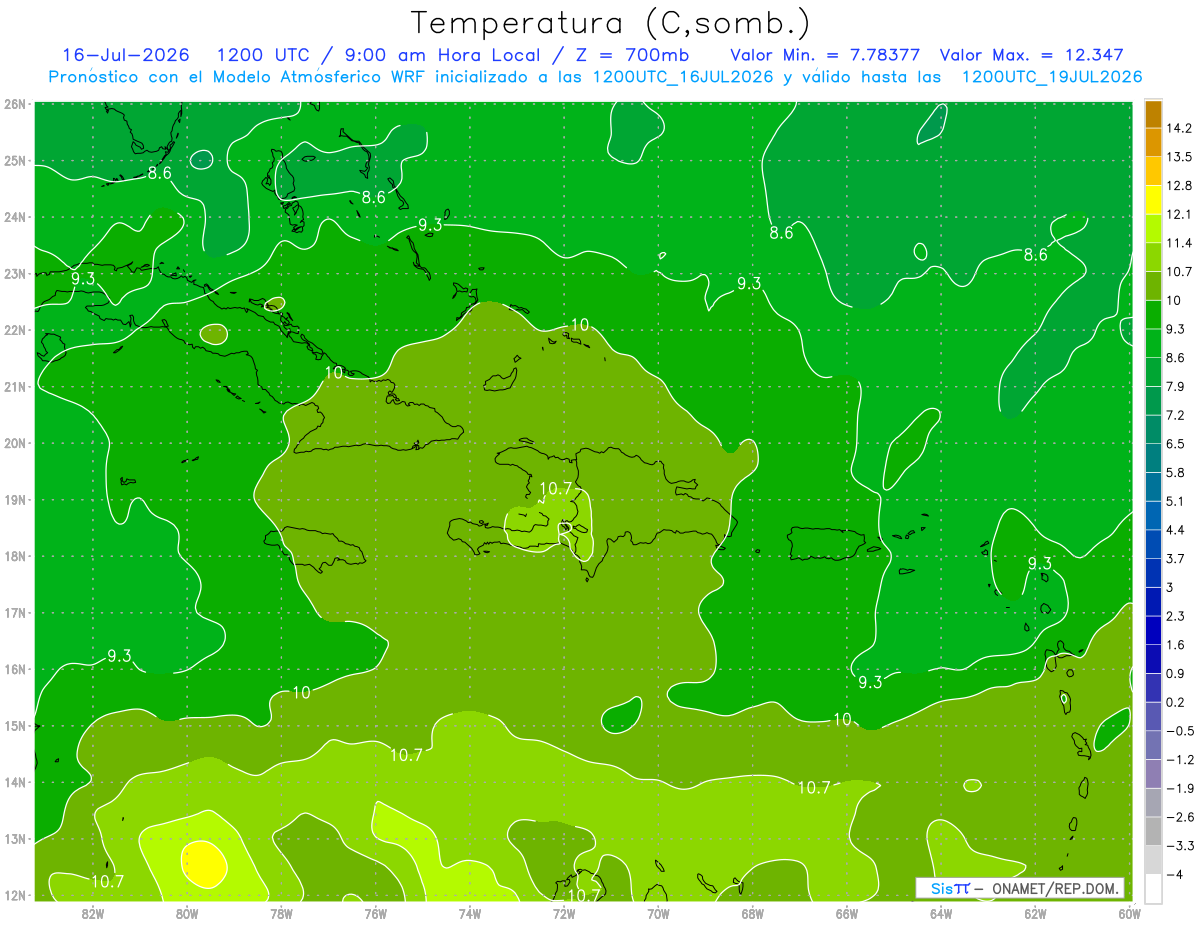Click the '70W' longitude axis label
The height and width of the screenshot is (927, 1200).
658,912
